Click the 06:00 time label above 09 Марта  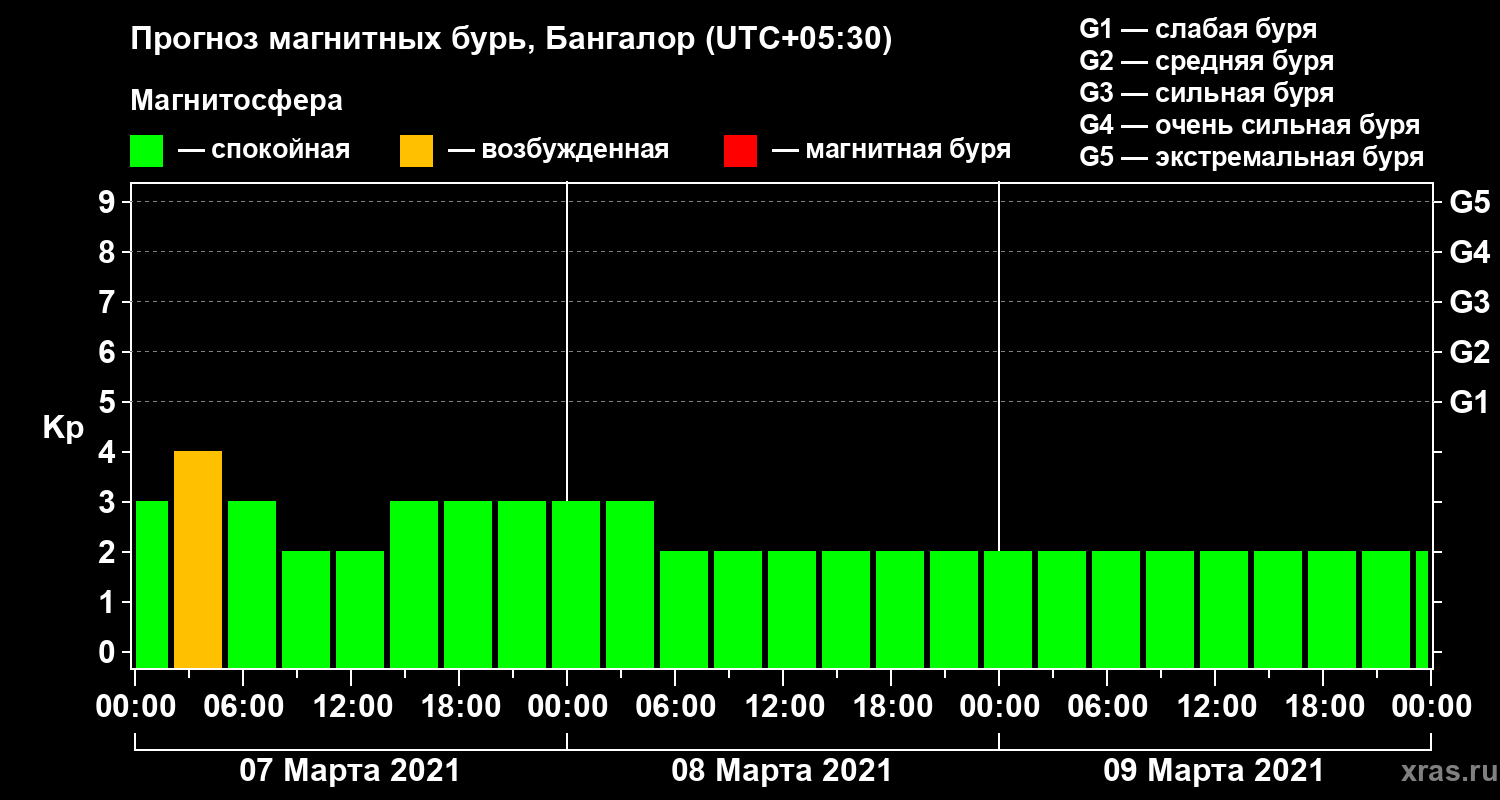point(1108,707)
